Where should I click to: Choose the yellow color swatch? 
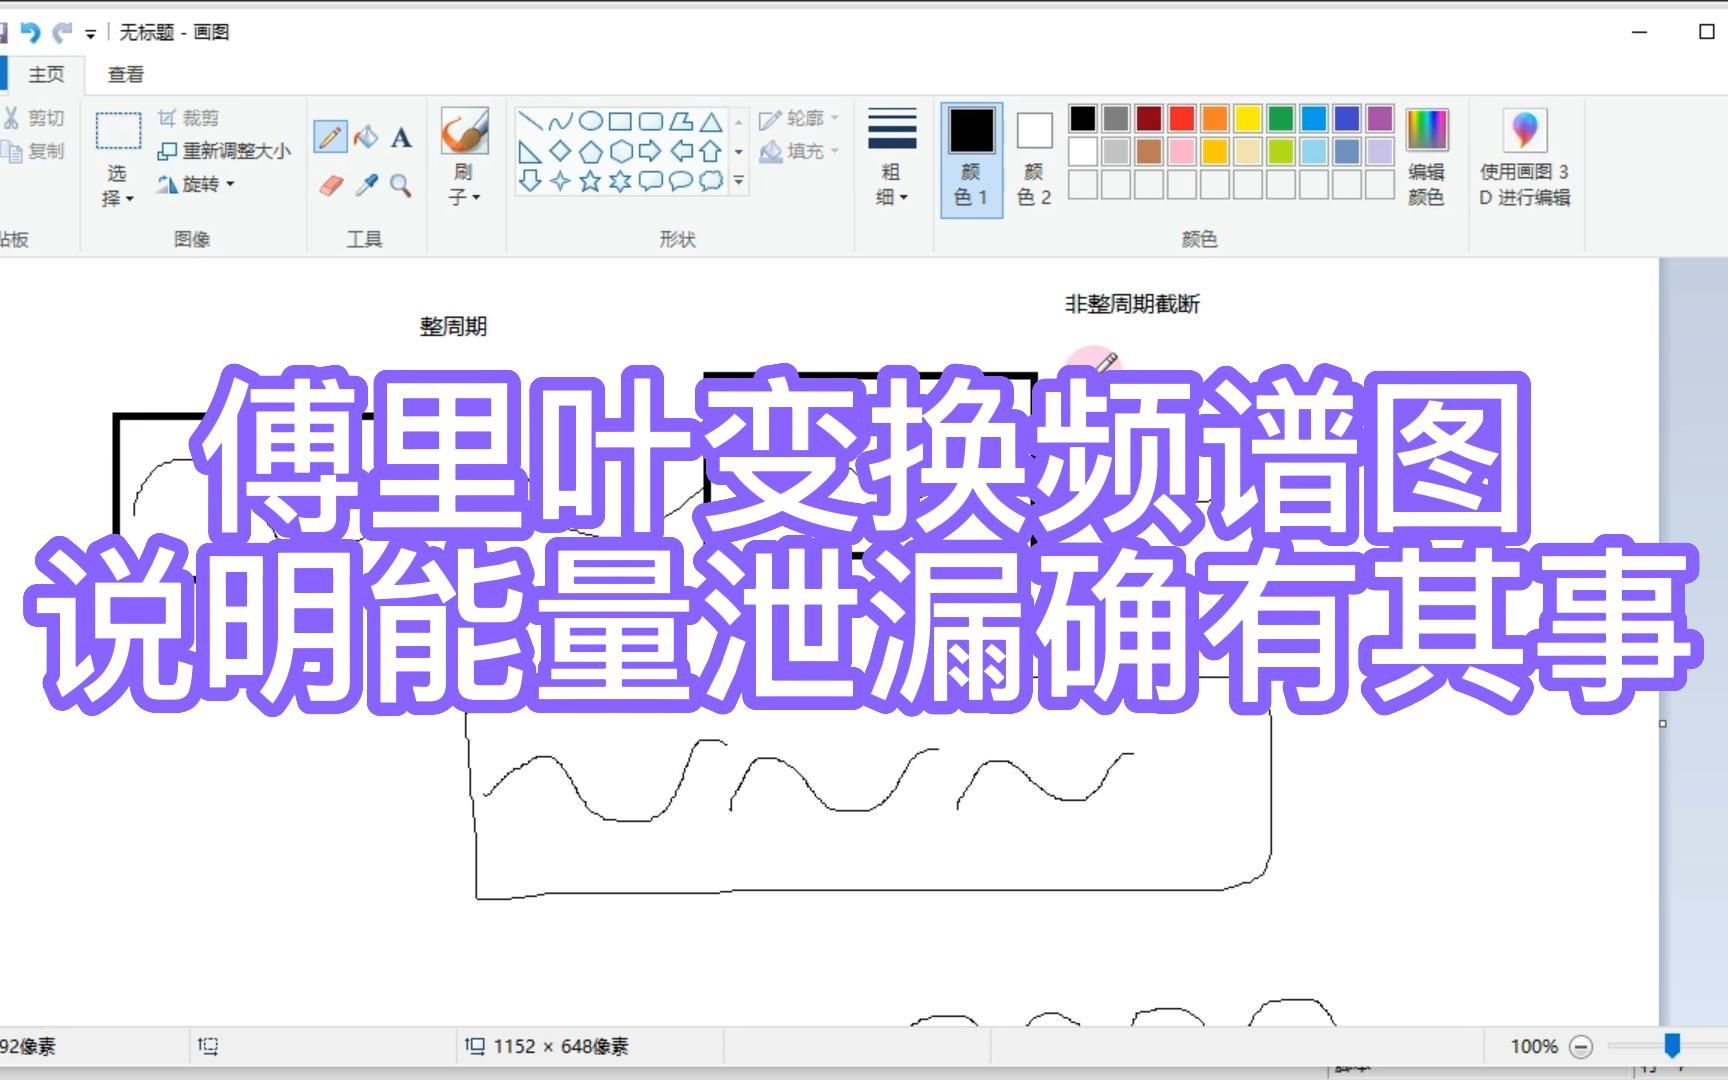[1248, 118]
